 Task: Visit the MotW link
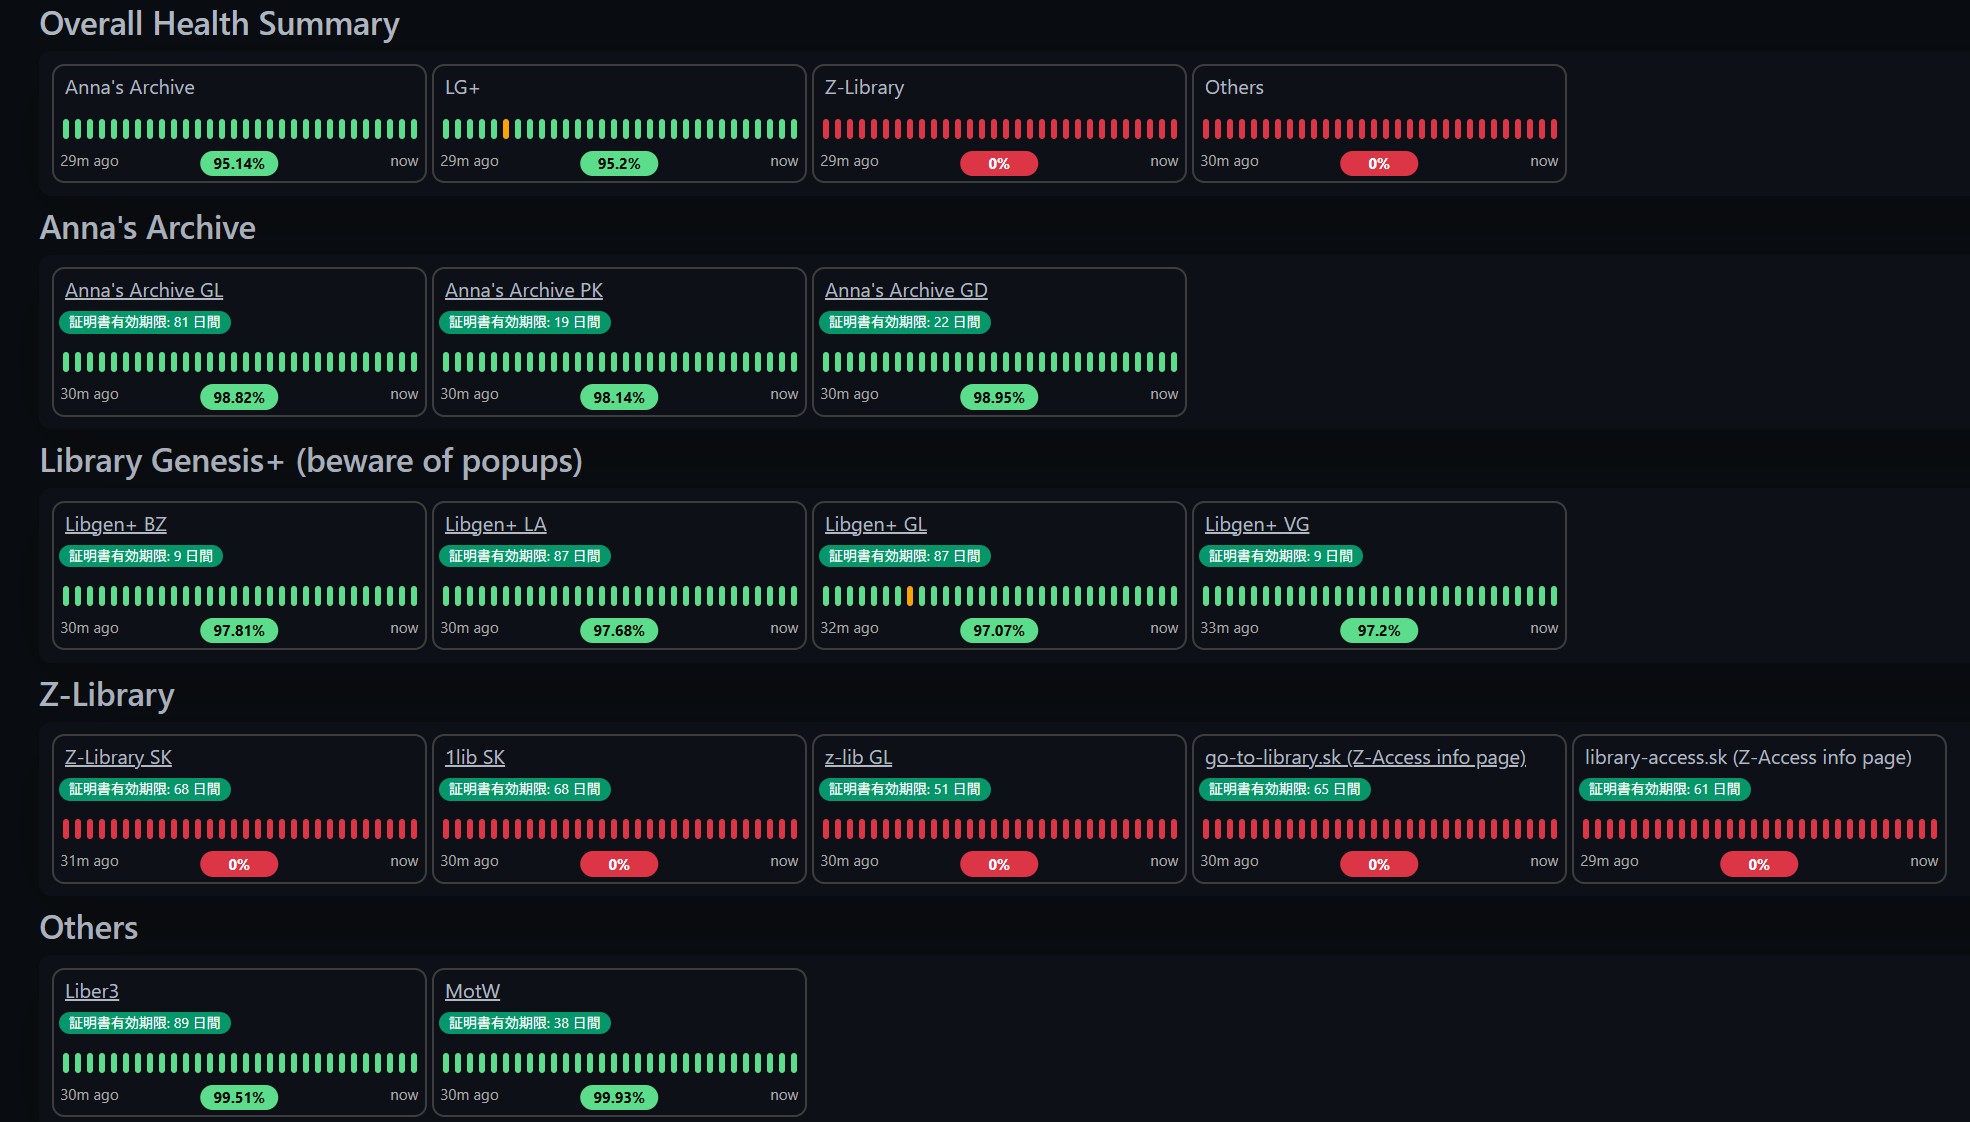[472, 991]
